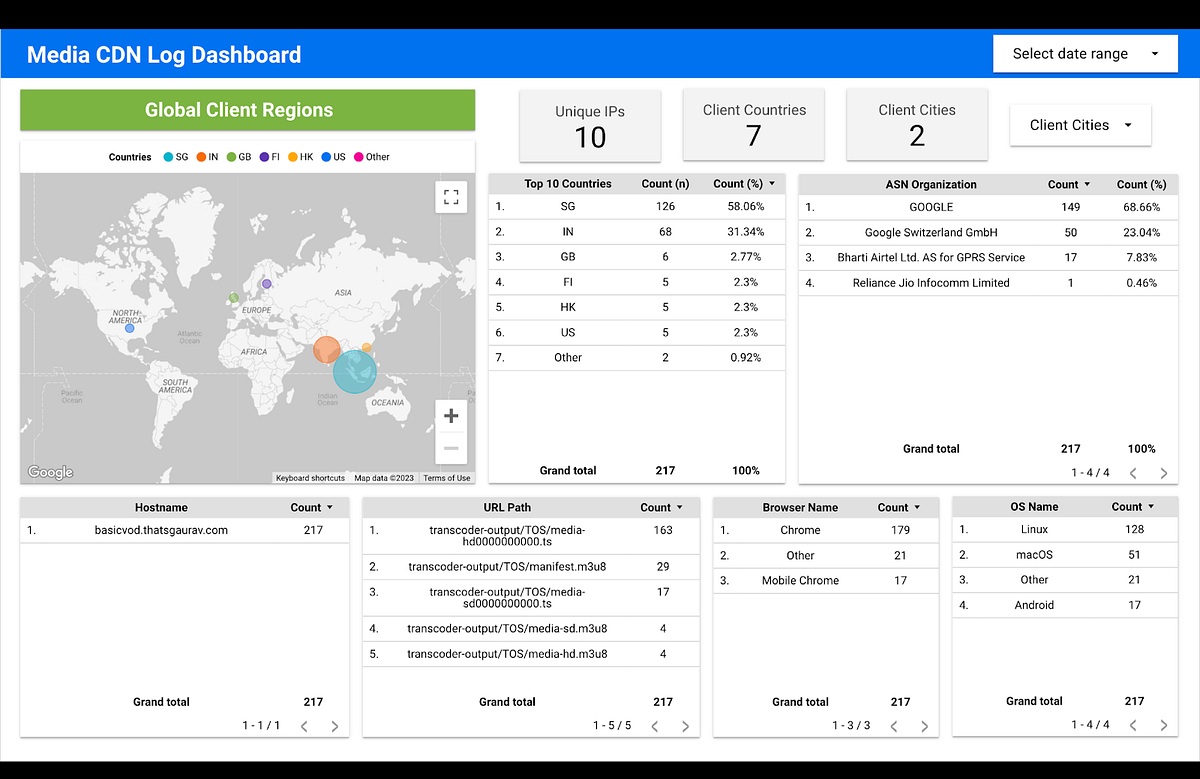The width and height of the screenshot is (1200, 779).
Task: Go to next page of ASN Organization table
Action: click(x=1163, y=472)
